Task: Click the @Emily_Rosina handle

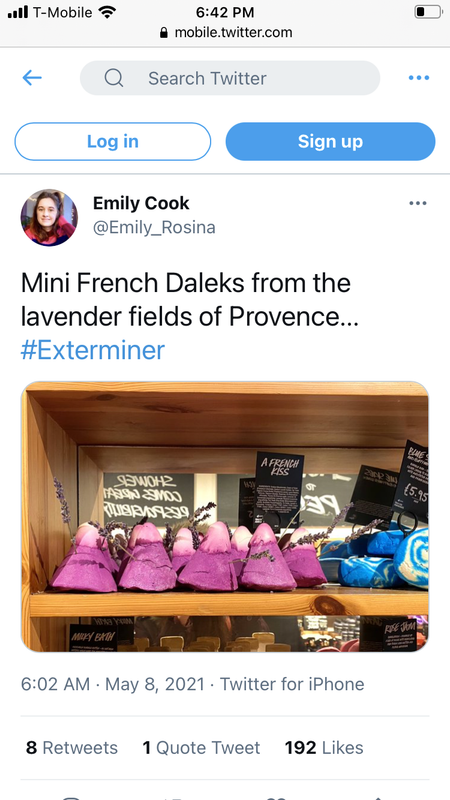Action: tap(154, 228)
